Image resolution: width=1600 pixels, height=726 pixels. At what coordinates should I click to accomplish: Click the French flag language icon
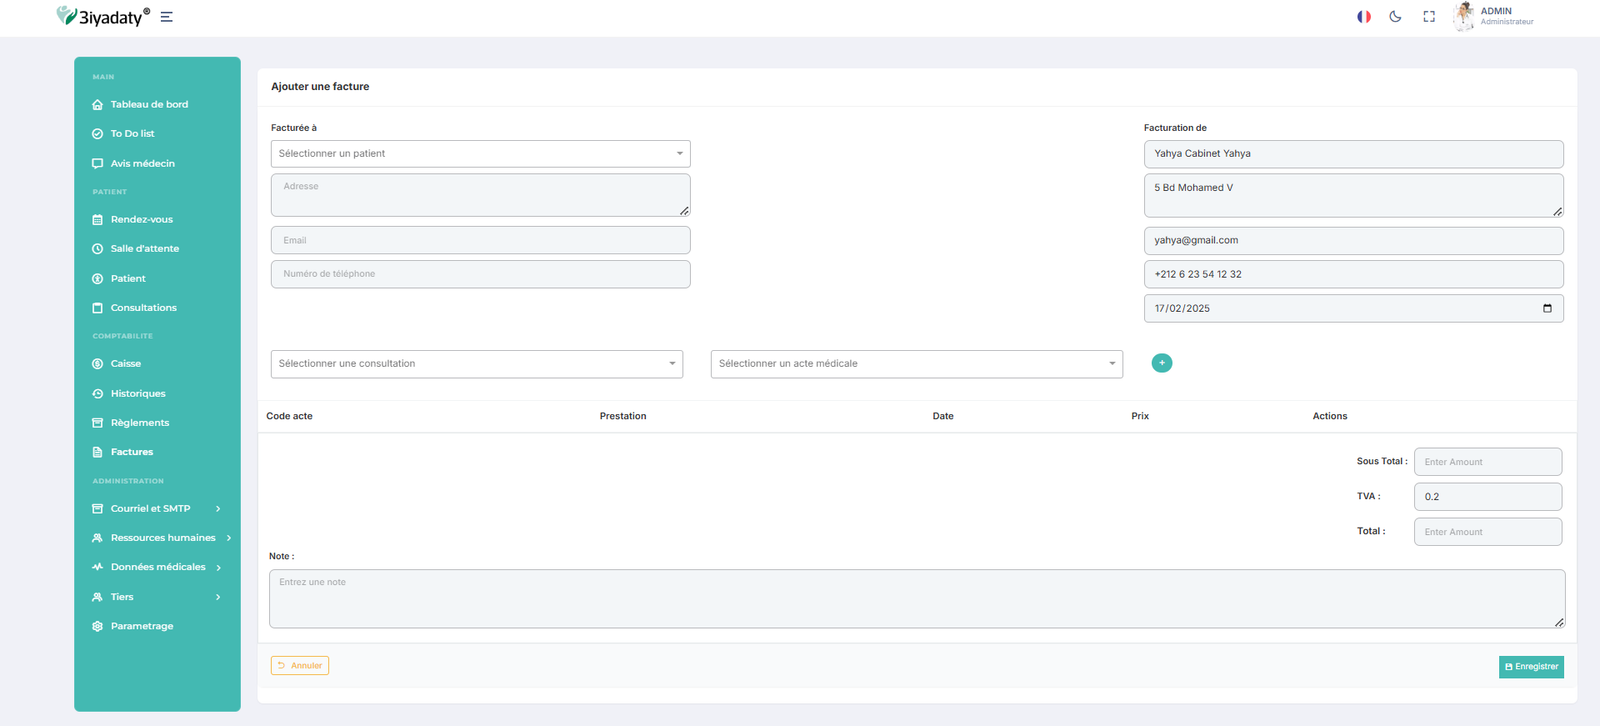tap(1363, 17)
